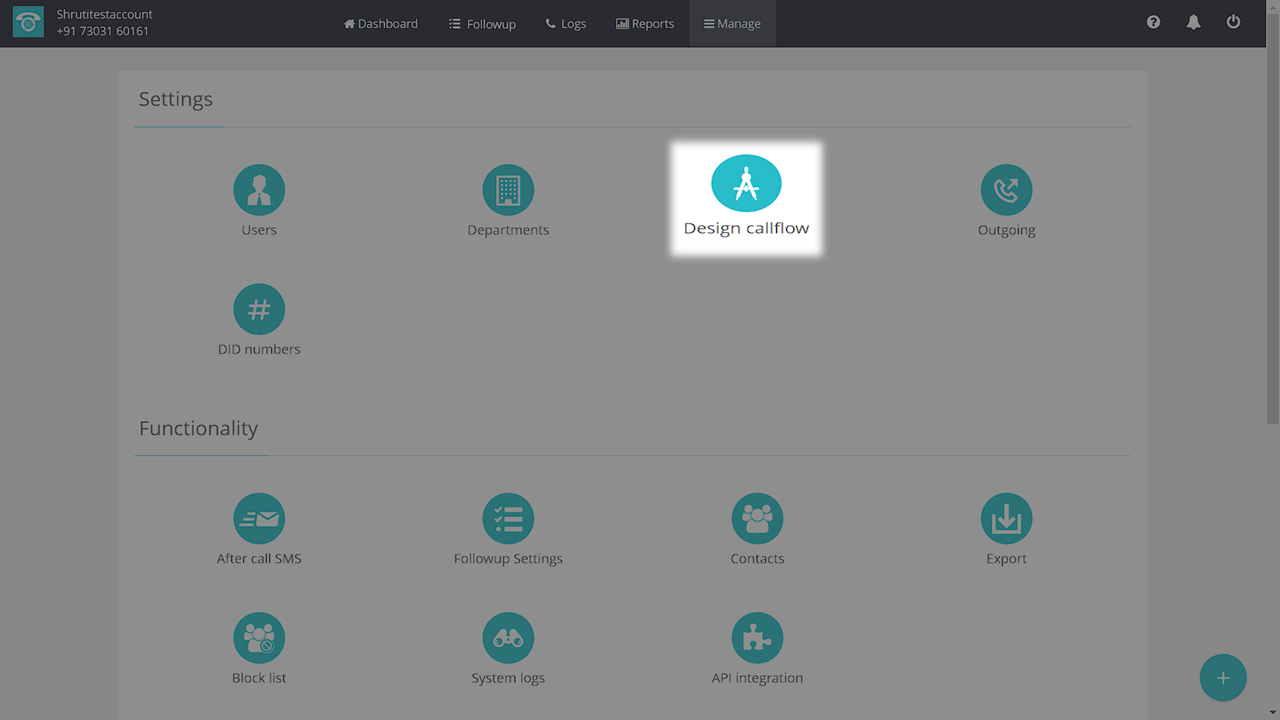
Task: Go to the Dashboard tab
Action: pos(381,24)
